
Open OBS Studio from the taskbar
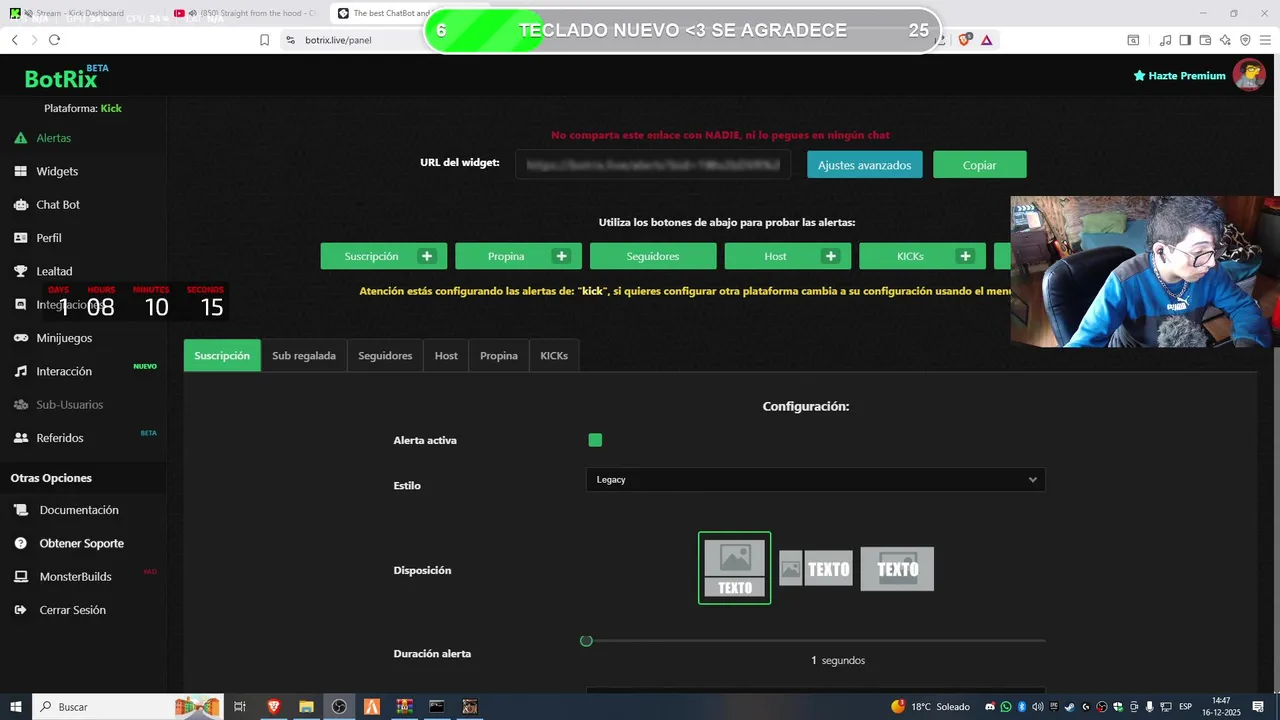339,707
